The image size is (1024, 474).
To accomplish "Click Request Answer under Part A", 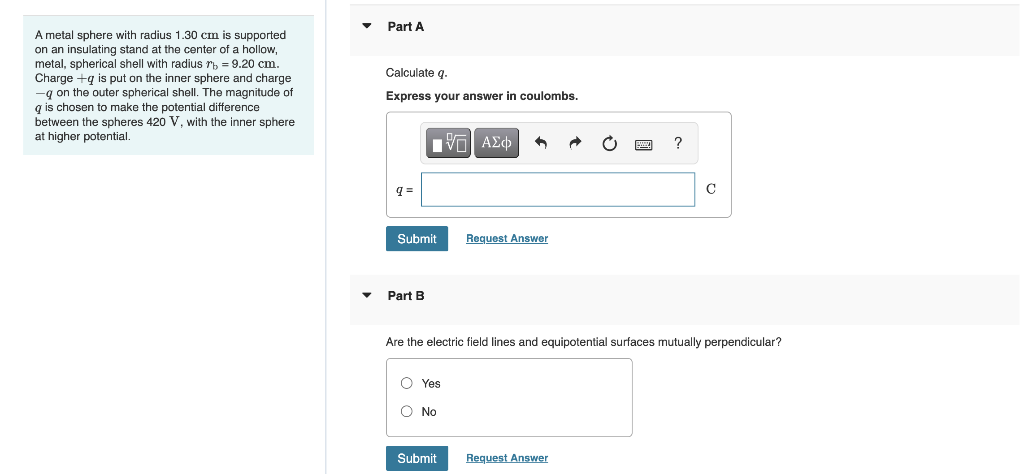I will tap(507, 239).
